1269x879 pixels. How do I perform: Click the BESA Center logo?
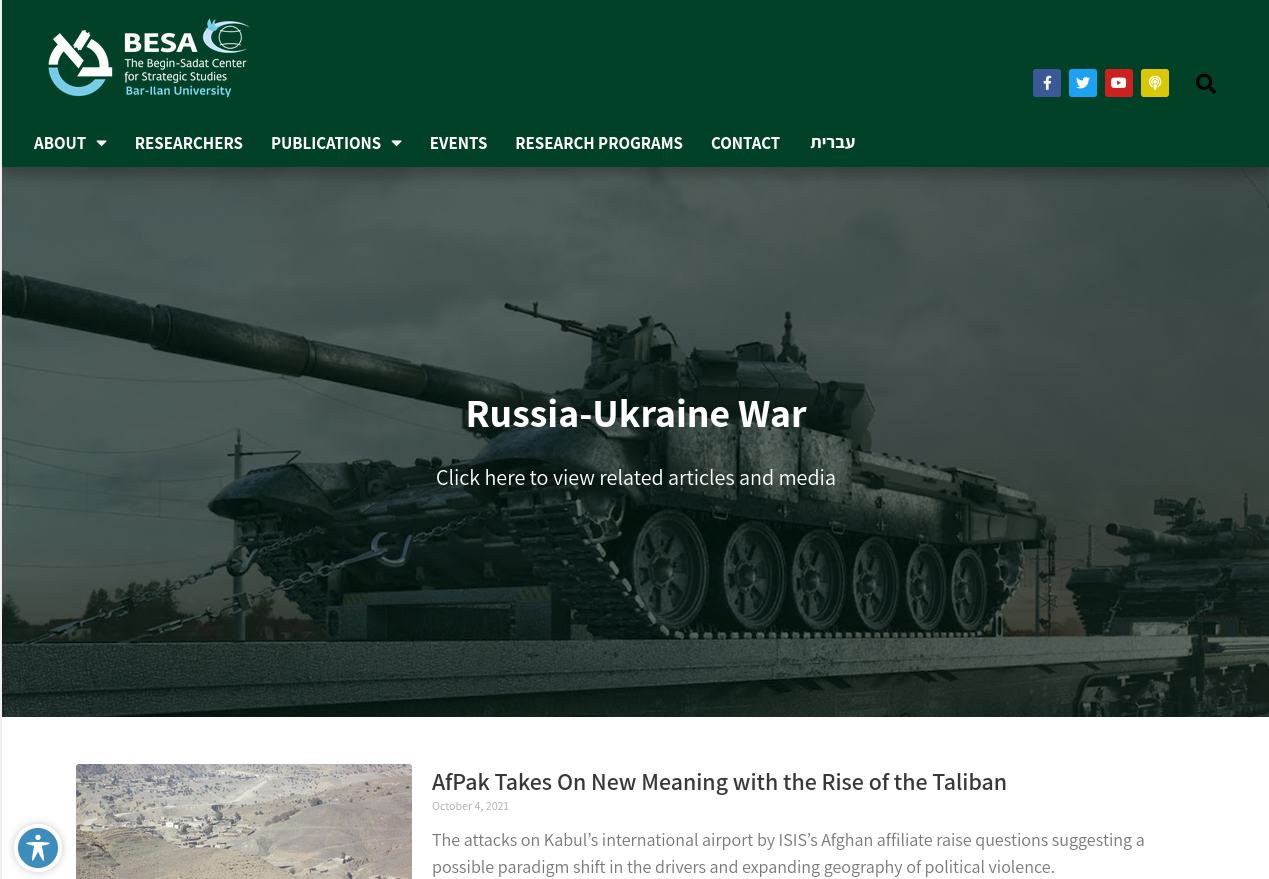pos(147,57)
